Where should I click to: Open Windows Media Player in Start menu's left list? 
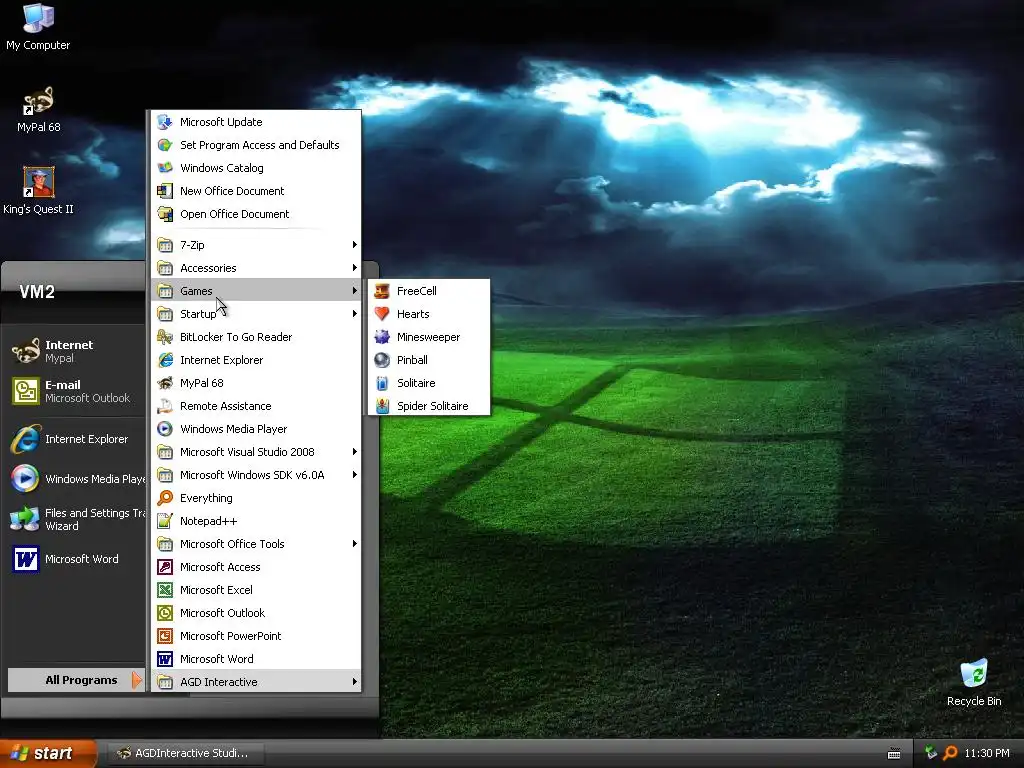(75, 479)
